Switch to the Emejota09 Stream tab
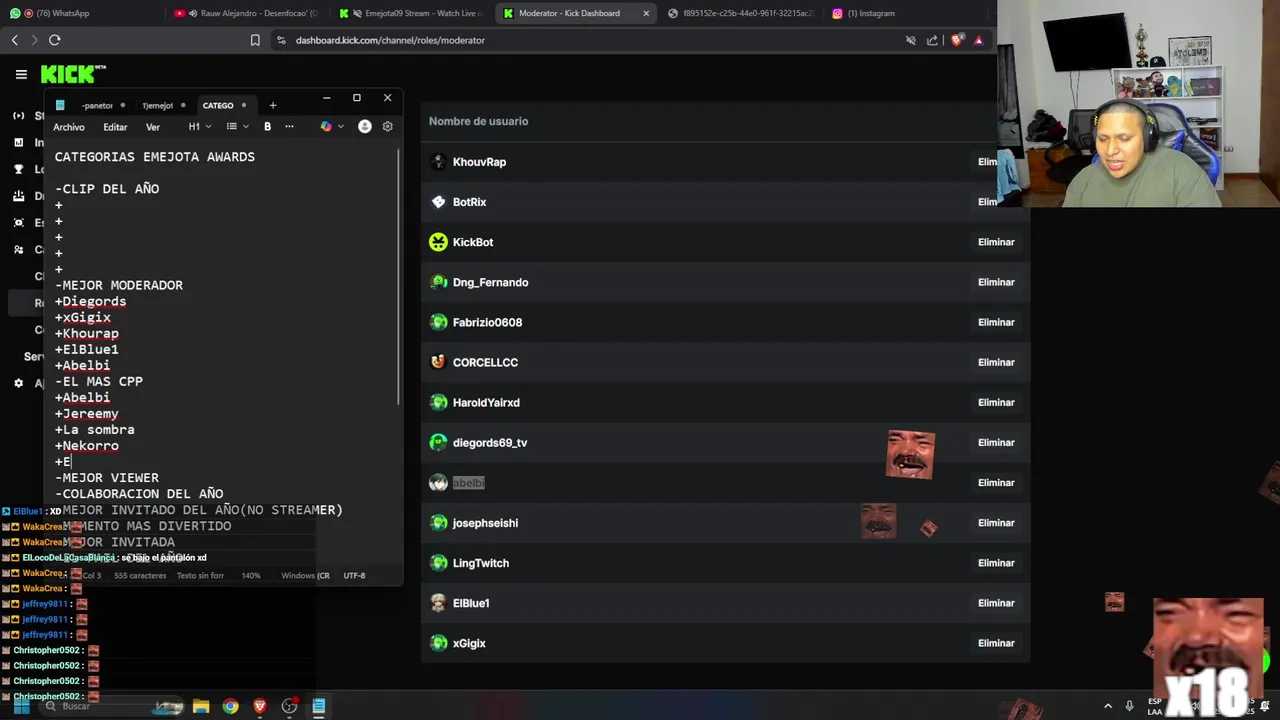 click(x=411, y=13)
